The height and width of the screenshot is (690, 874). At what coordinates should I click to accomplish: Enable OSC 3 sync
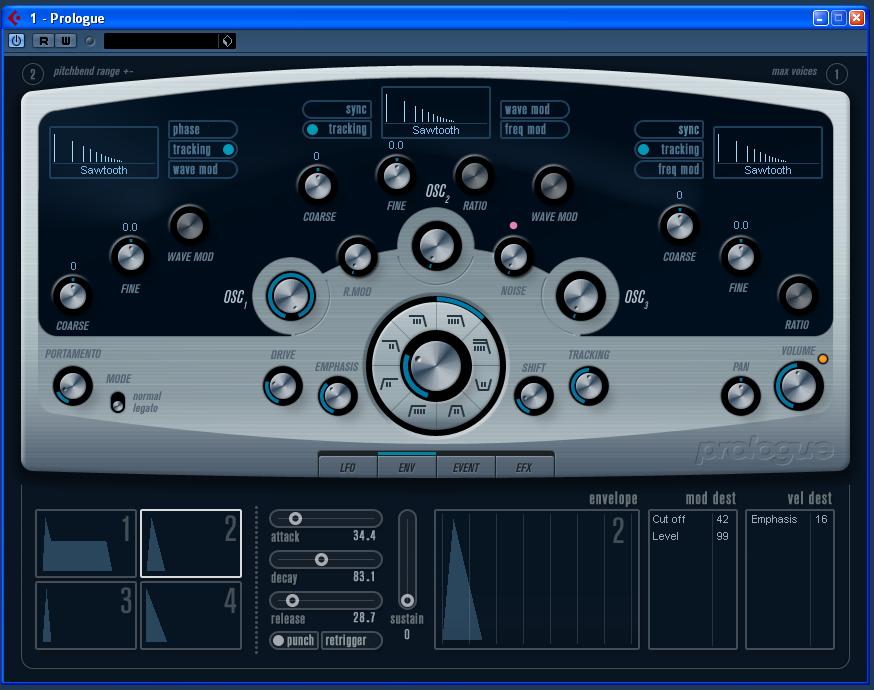(x=669, y=129)
